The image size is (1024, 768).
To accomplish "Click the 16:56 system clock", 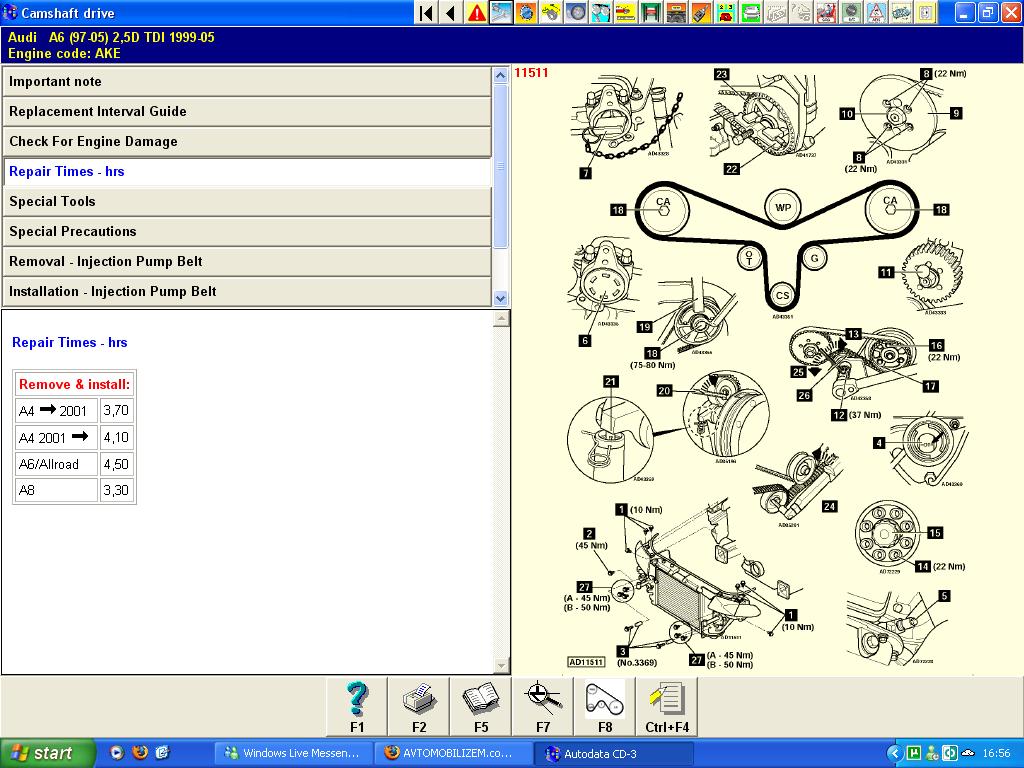I will (996, 753).
